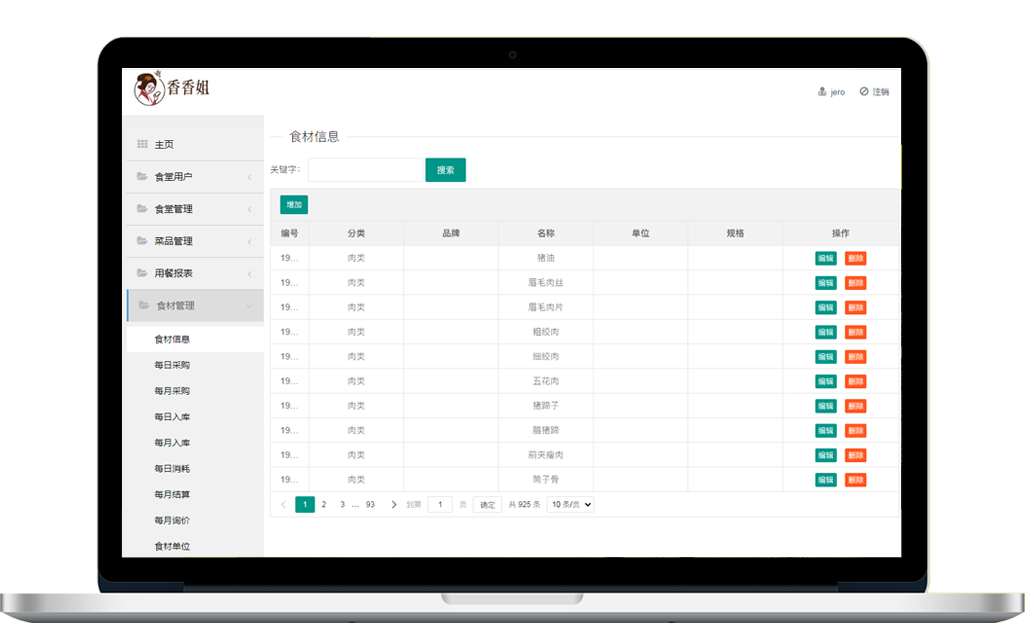Click 删除 for the 腊猪蹄 row
The height and width of the screenshot is (623, 1025).
click(856, 431)
